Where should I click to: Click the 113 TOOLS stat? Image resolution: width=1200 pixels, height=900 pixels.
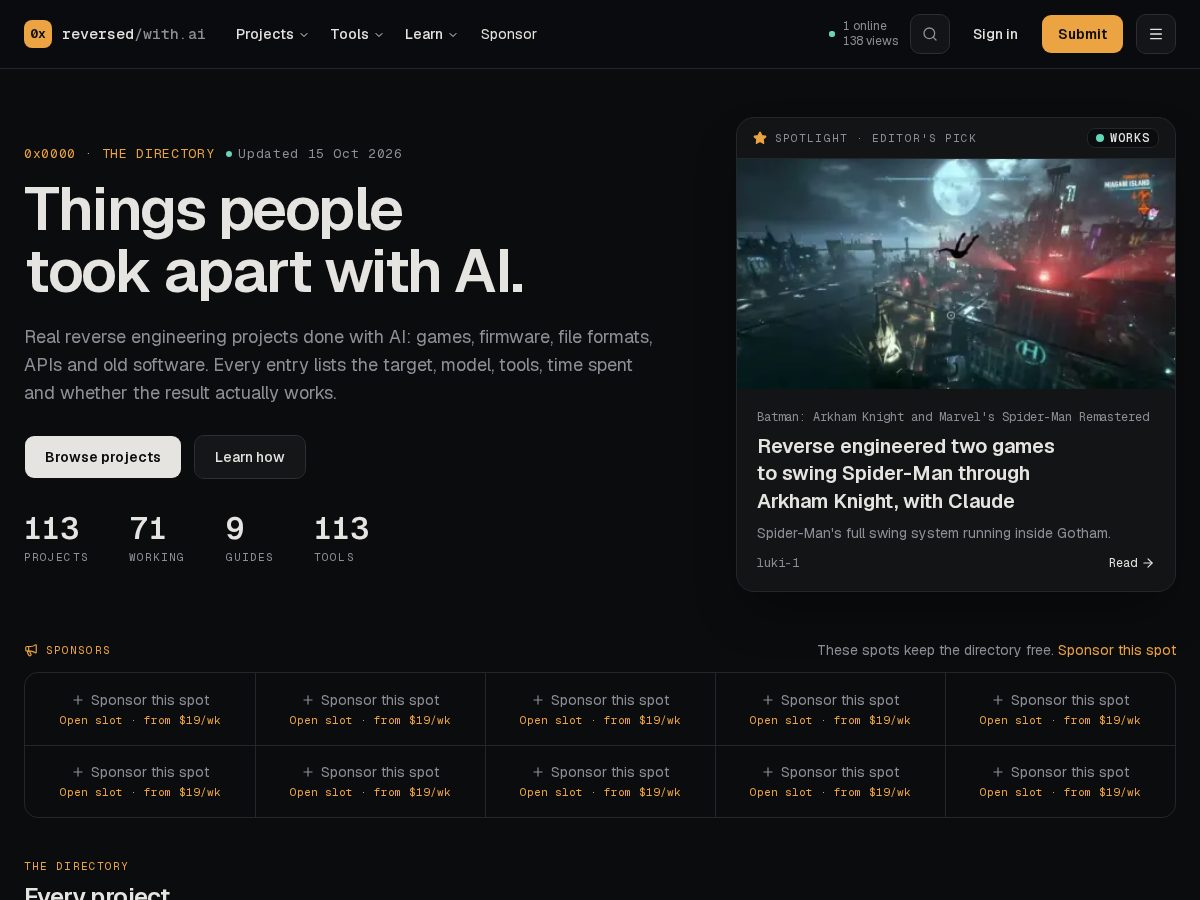341,538
